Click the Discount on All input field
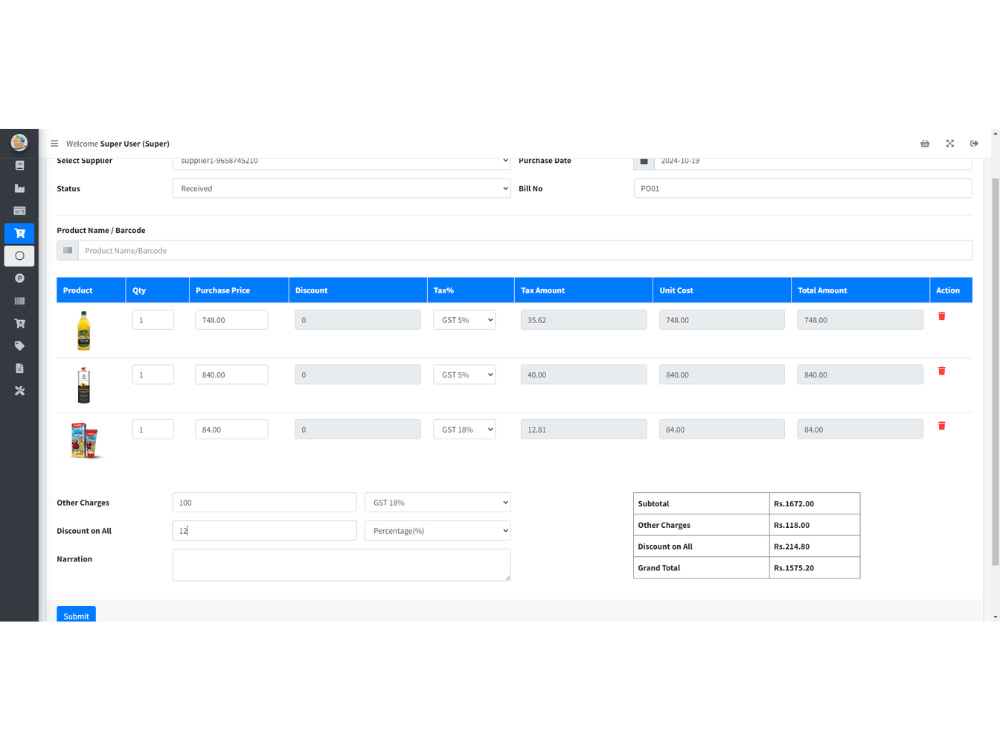The height and width of the screenshot is (750, 1000). point(264,531)
